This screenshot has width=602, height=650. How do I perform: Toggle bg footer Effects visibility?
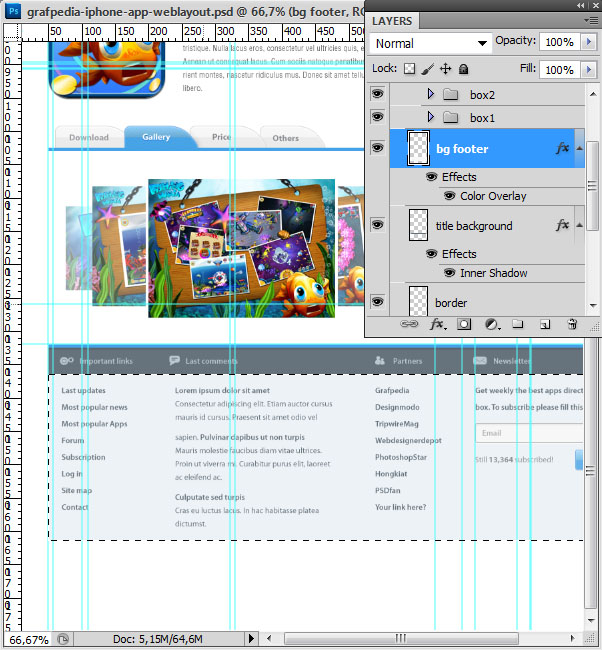click(432, 177)
